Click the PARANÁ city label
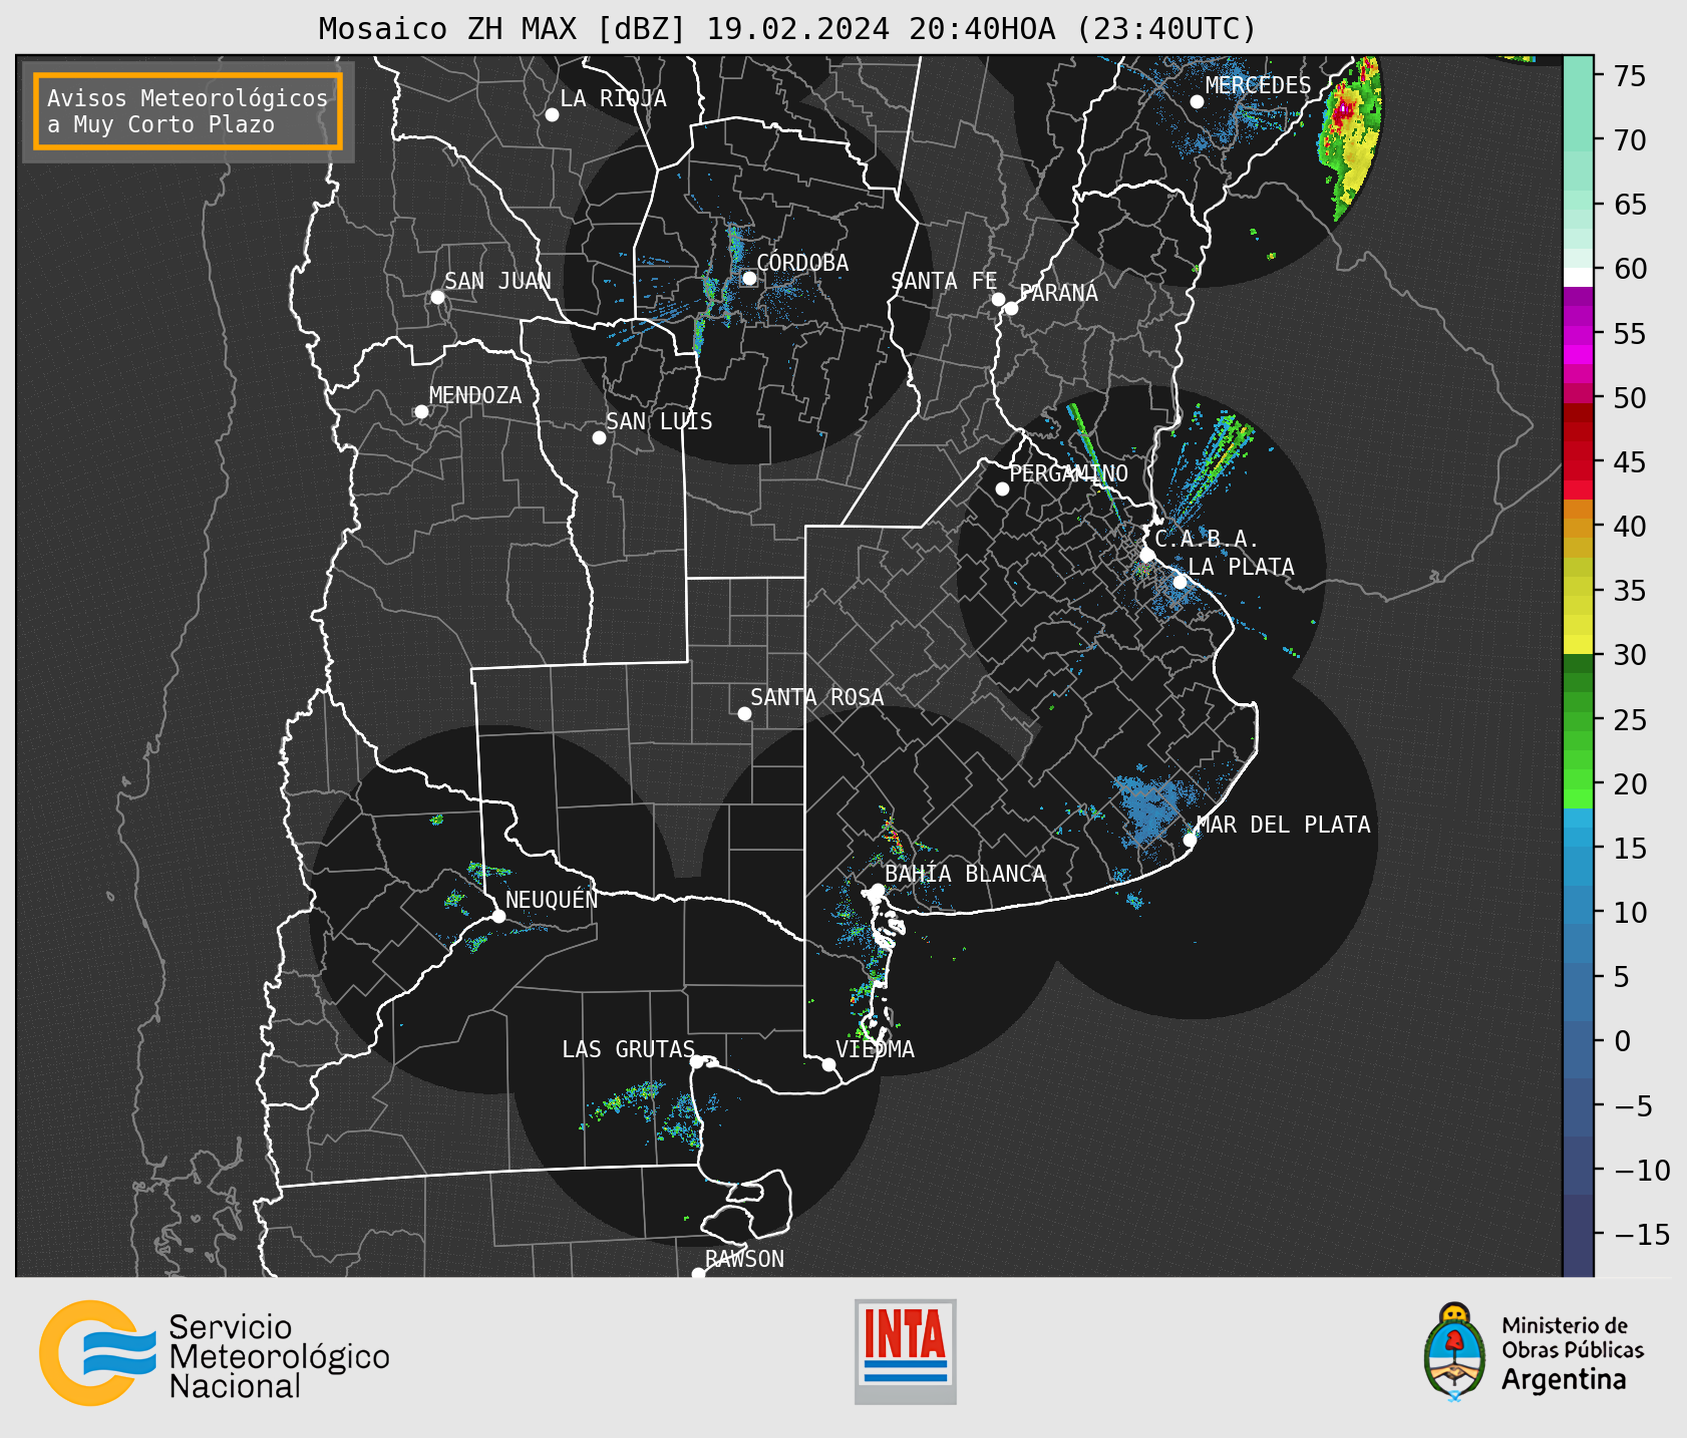The width and height of the screenshot is (1687, 1438). pos(1058,292)
